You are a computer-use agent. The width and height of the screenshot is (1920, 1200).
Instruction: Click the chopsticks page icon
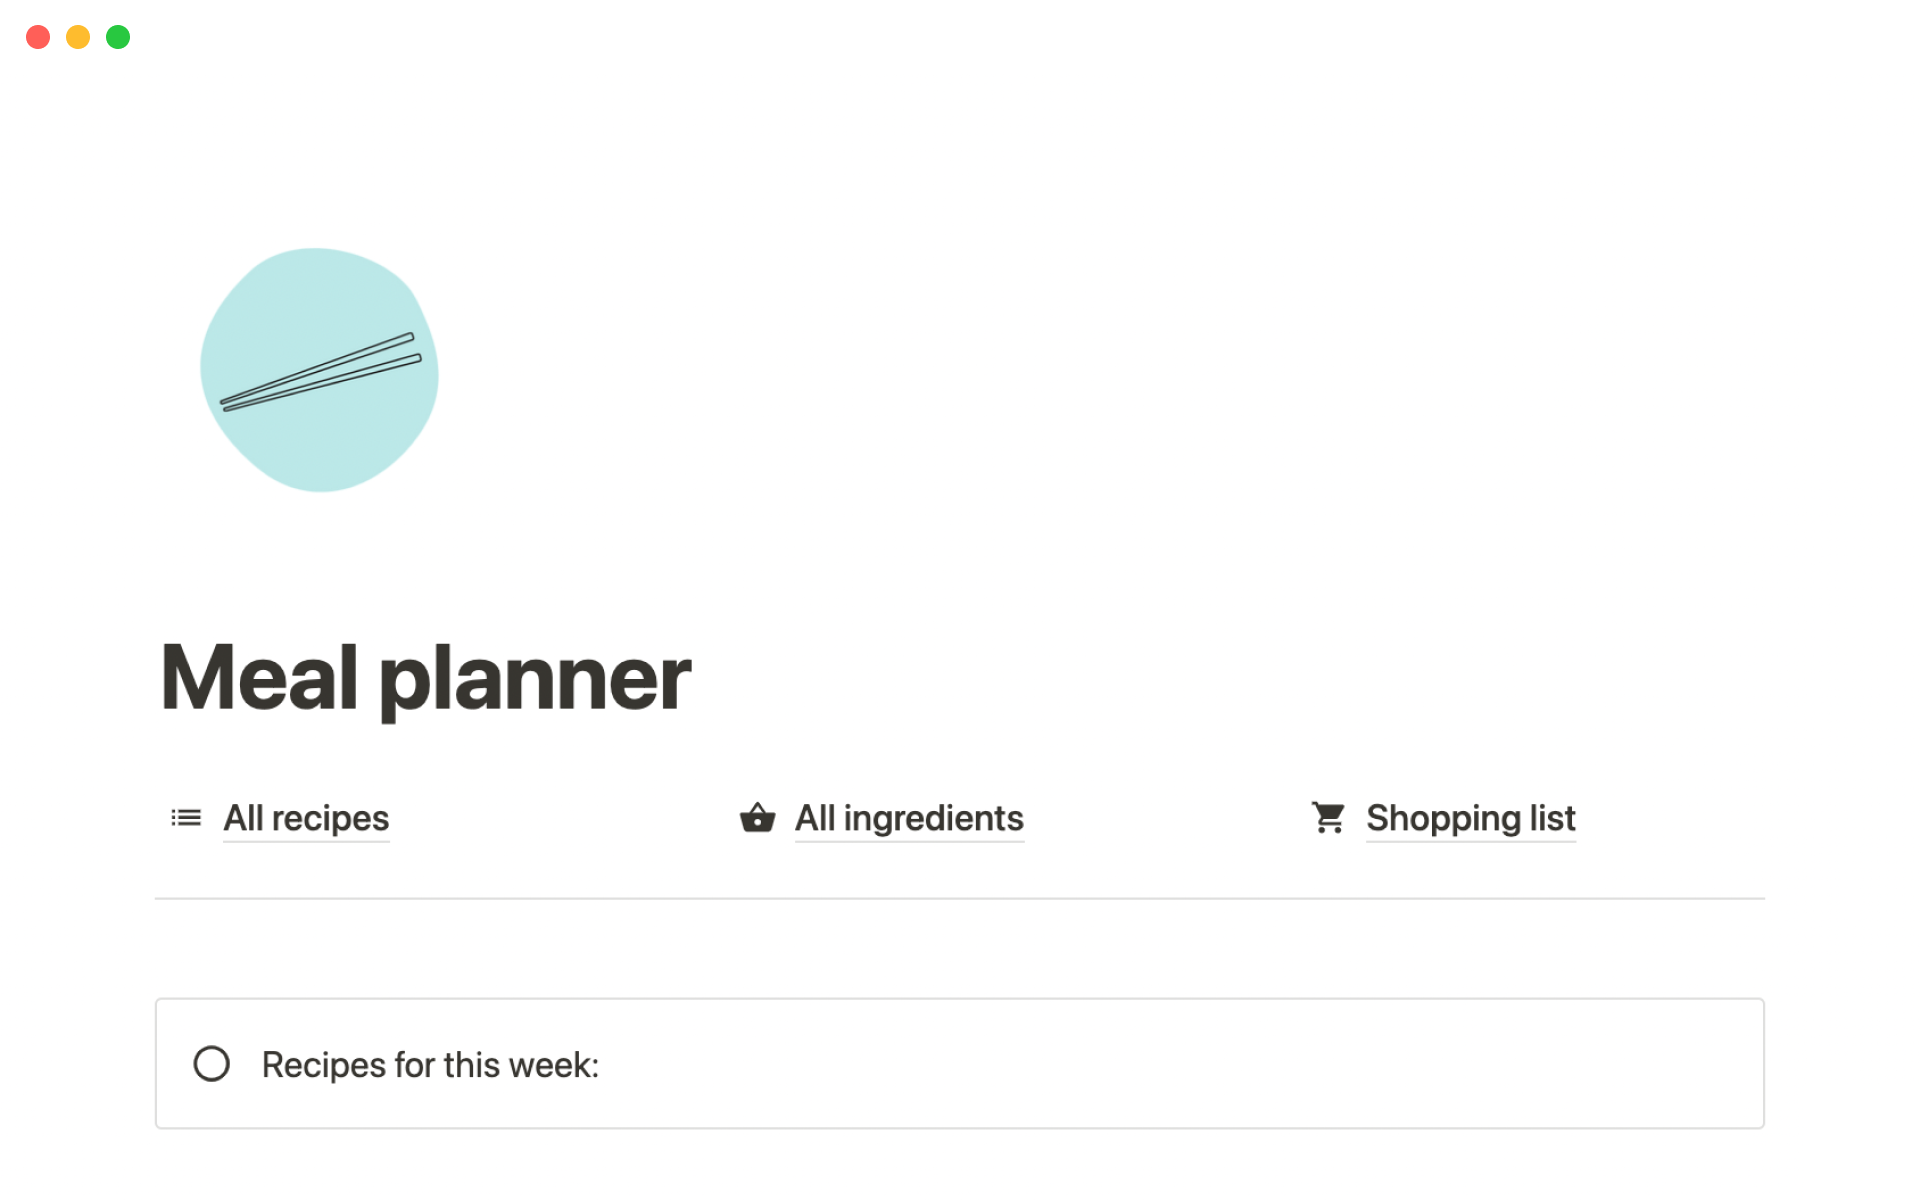(320, 371)
